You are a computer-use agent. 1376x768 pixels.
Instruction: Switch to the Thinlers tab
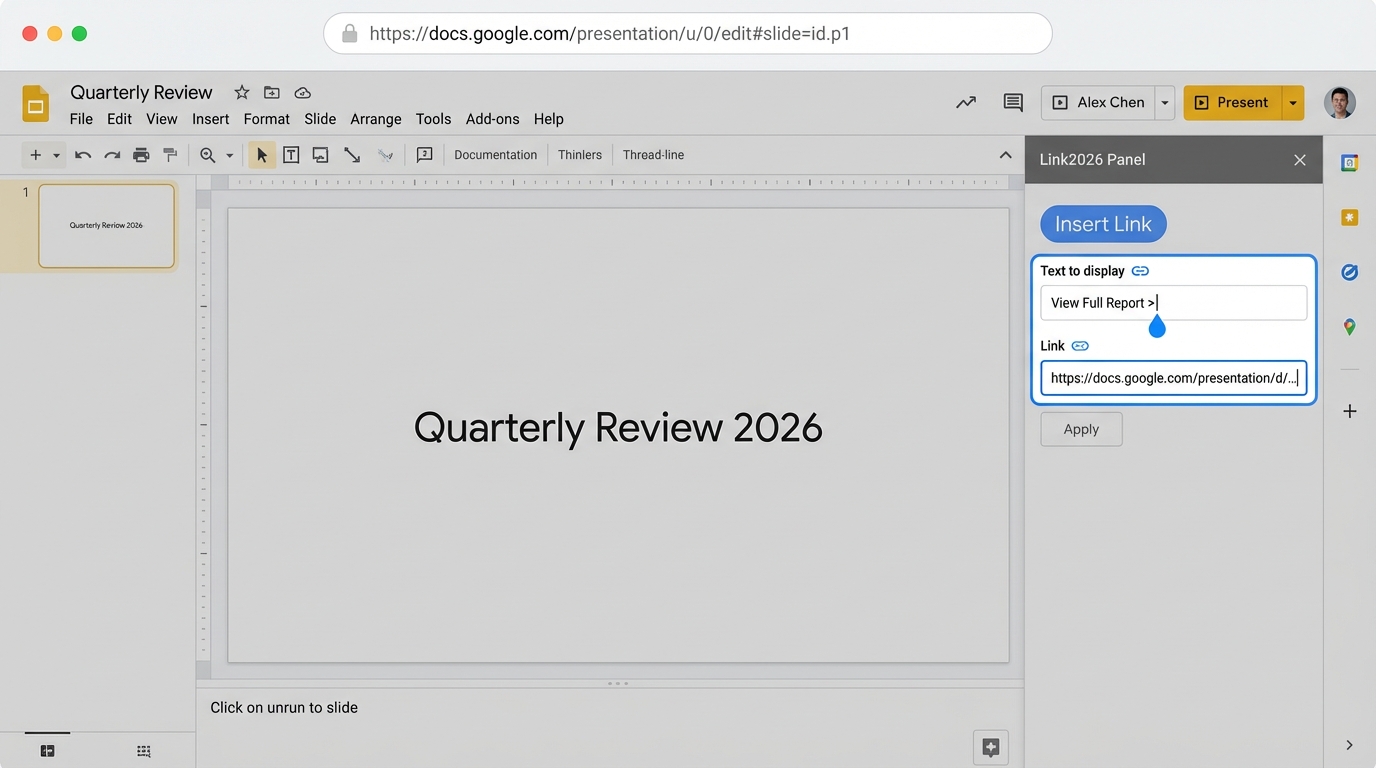579,155
